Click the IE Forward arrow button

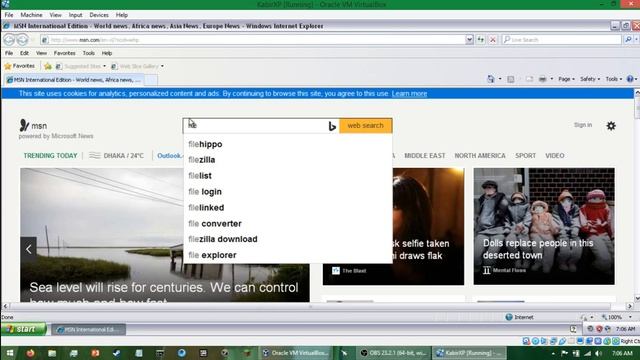(x=22, y=40)
